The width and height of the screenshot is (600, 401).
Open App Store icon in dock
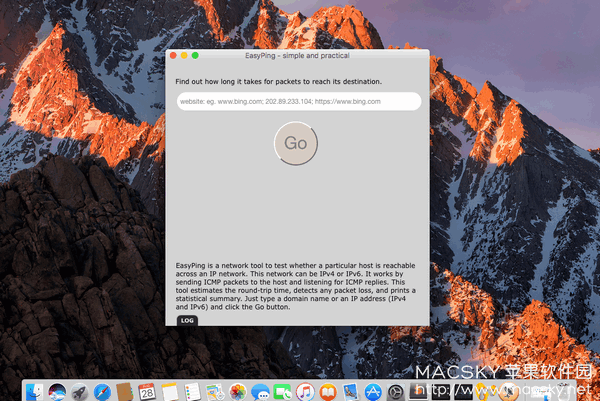click(x=373, y=392)
